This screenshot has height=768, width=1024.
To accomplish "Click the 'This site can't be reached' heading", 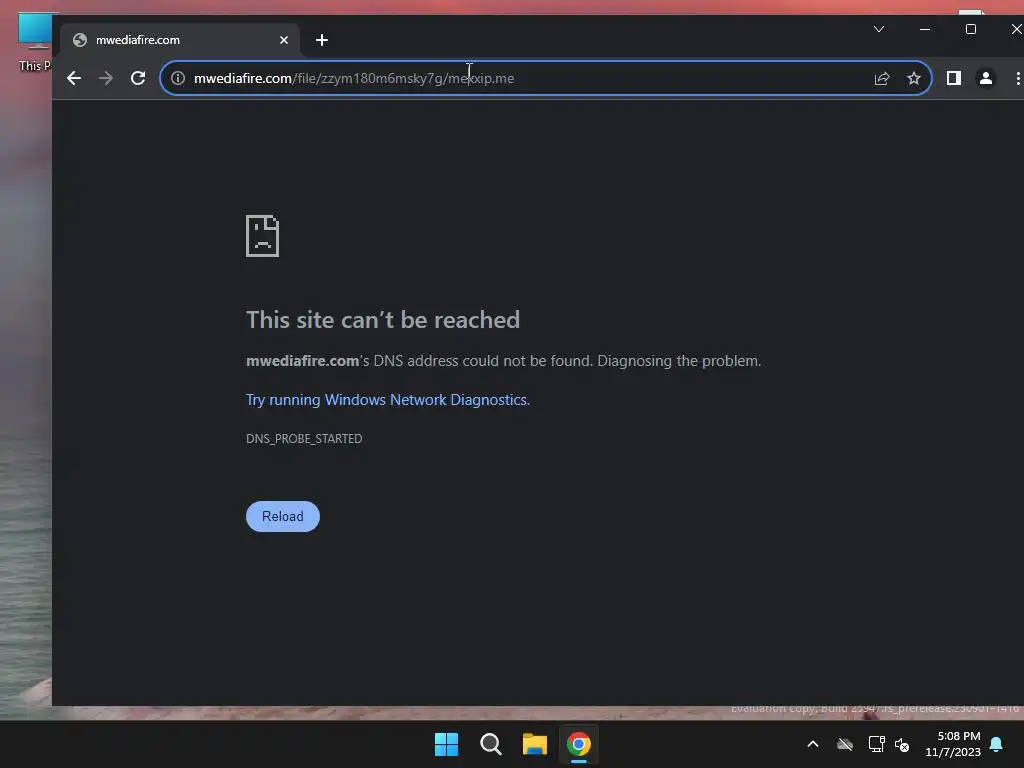I will 383,320.
